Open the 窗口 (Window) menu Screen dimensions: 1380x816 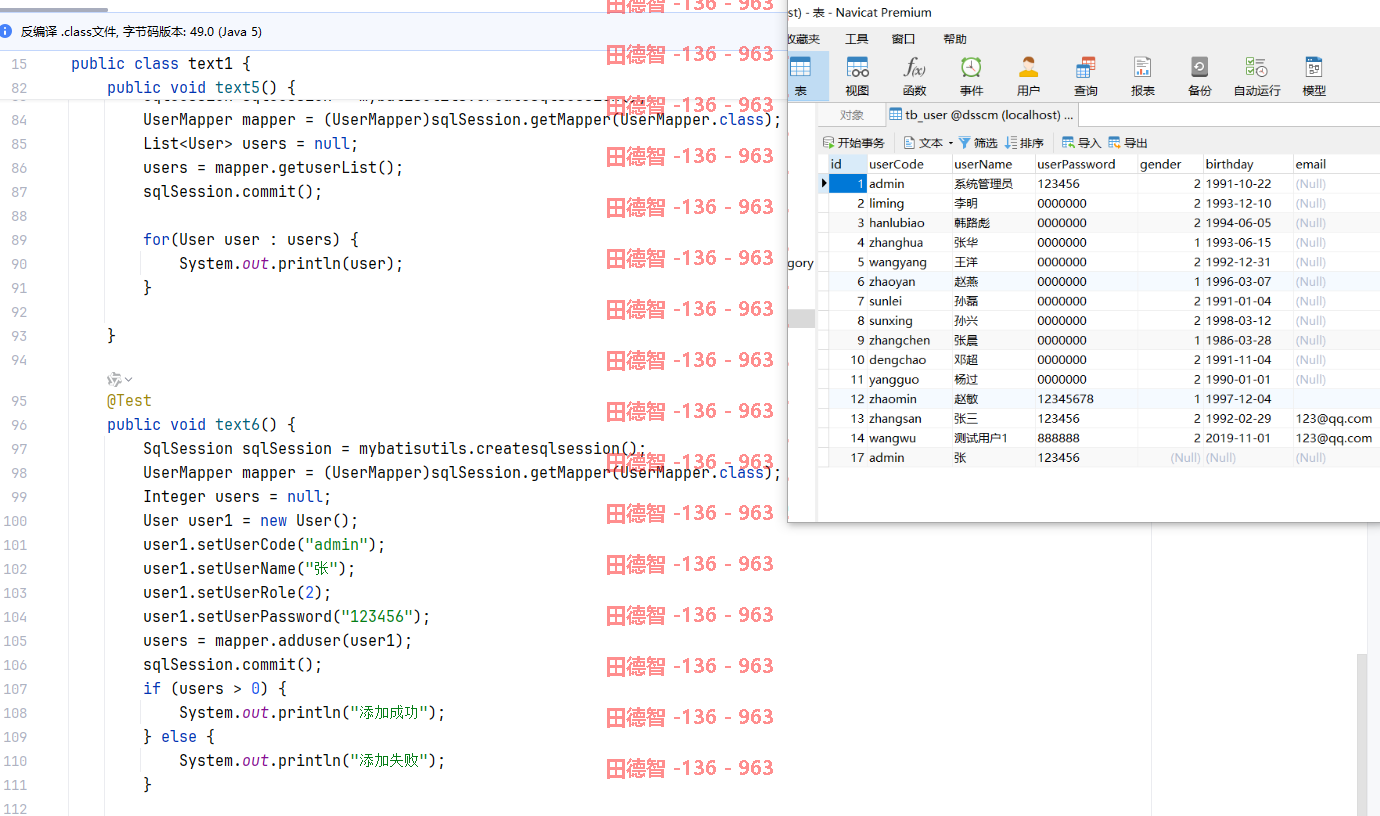903,39
